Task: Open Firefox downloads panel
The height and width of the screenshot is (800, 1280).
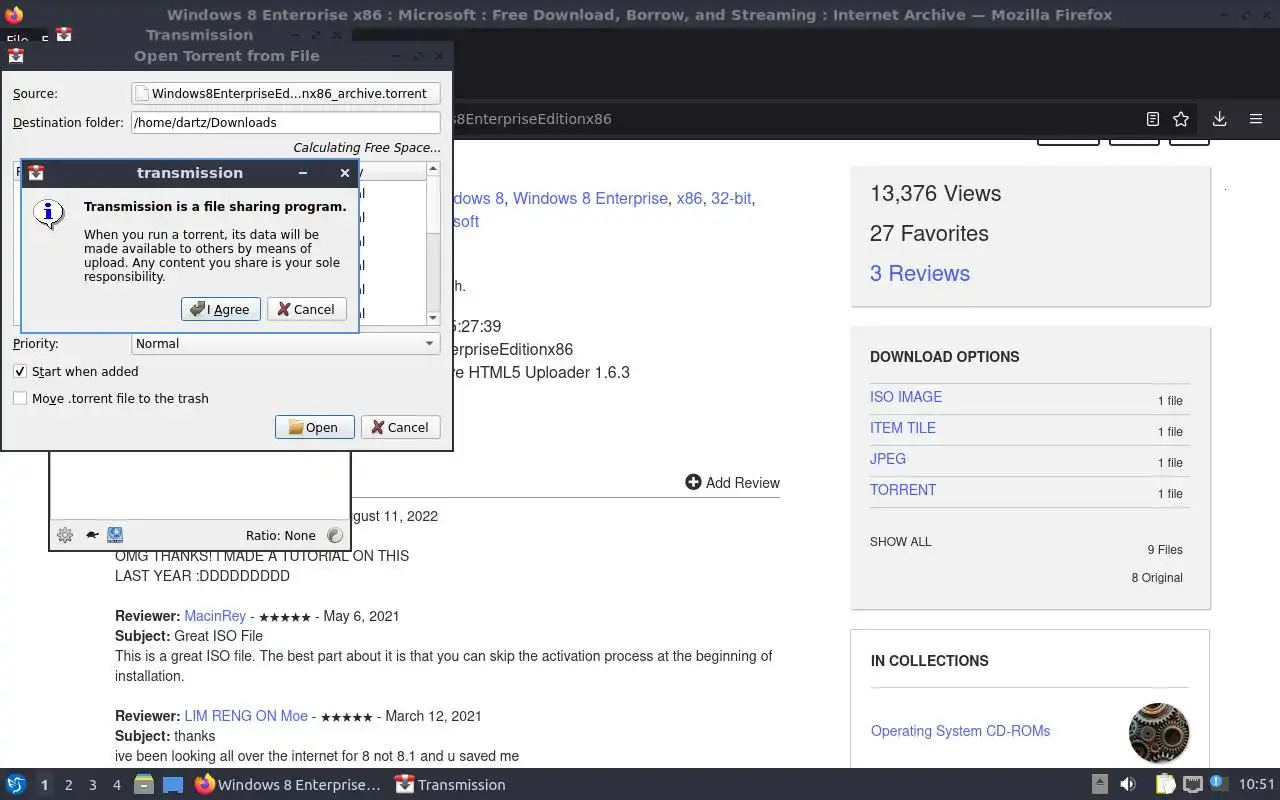Action: (x=1219, y=119)
